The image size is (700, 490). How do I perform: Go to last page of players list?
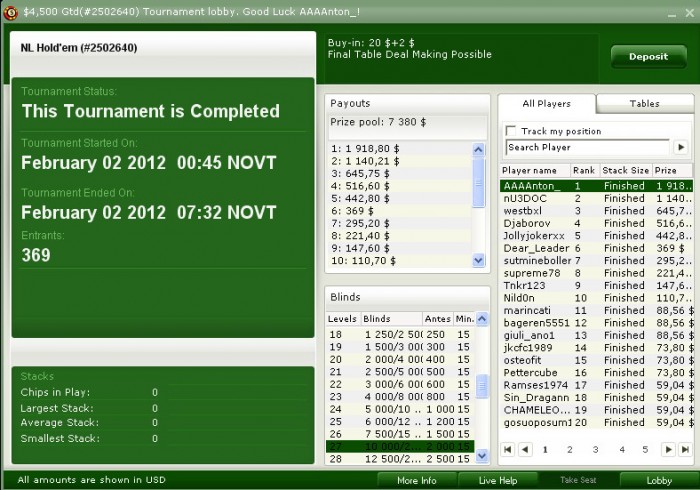685,449
